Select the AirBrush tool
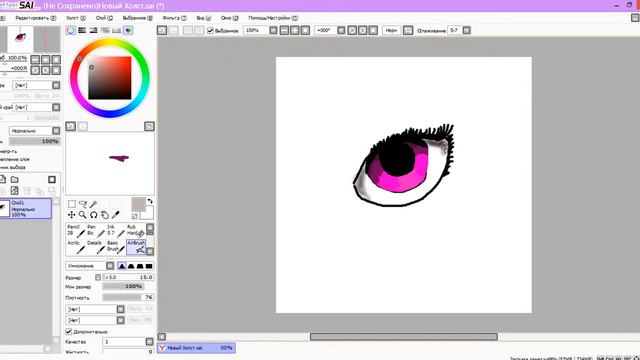 point(136,247)
